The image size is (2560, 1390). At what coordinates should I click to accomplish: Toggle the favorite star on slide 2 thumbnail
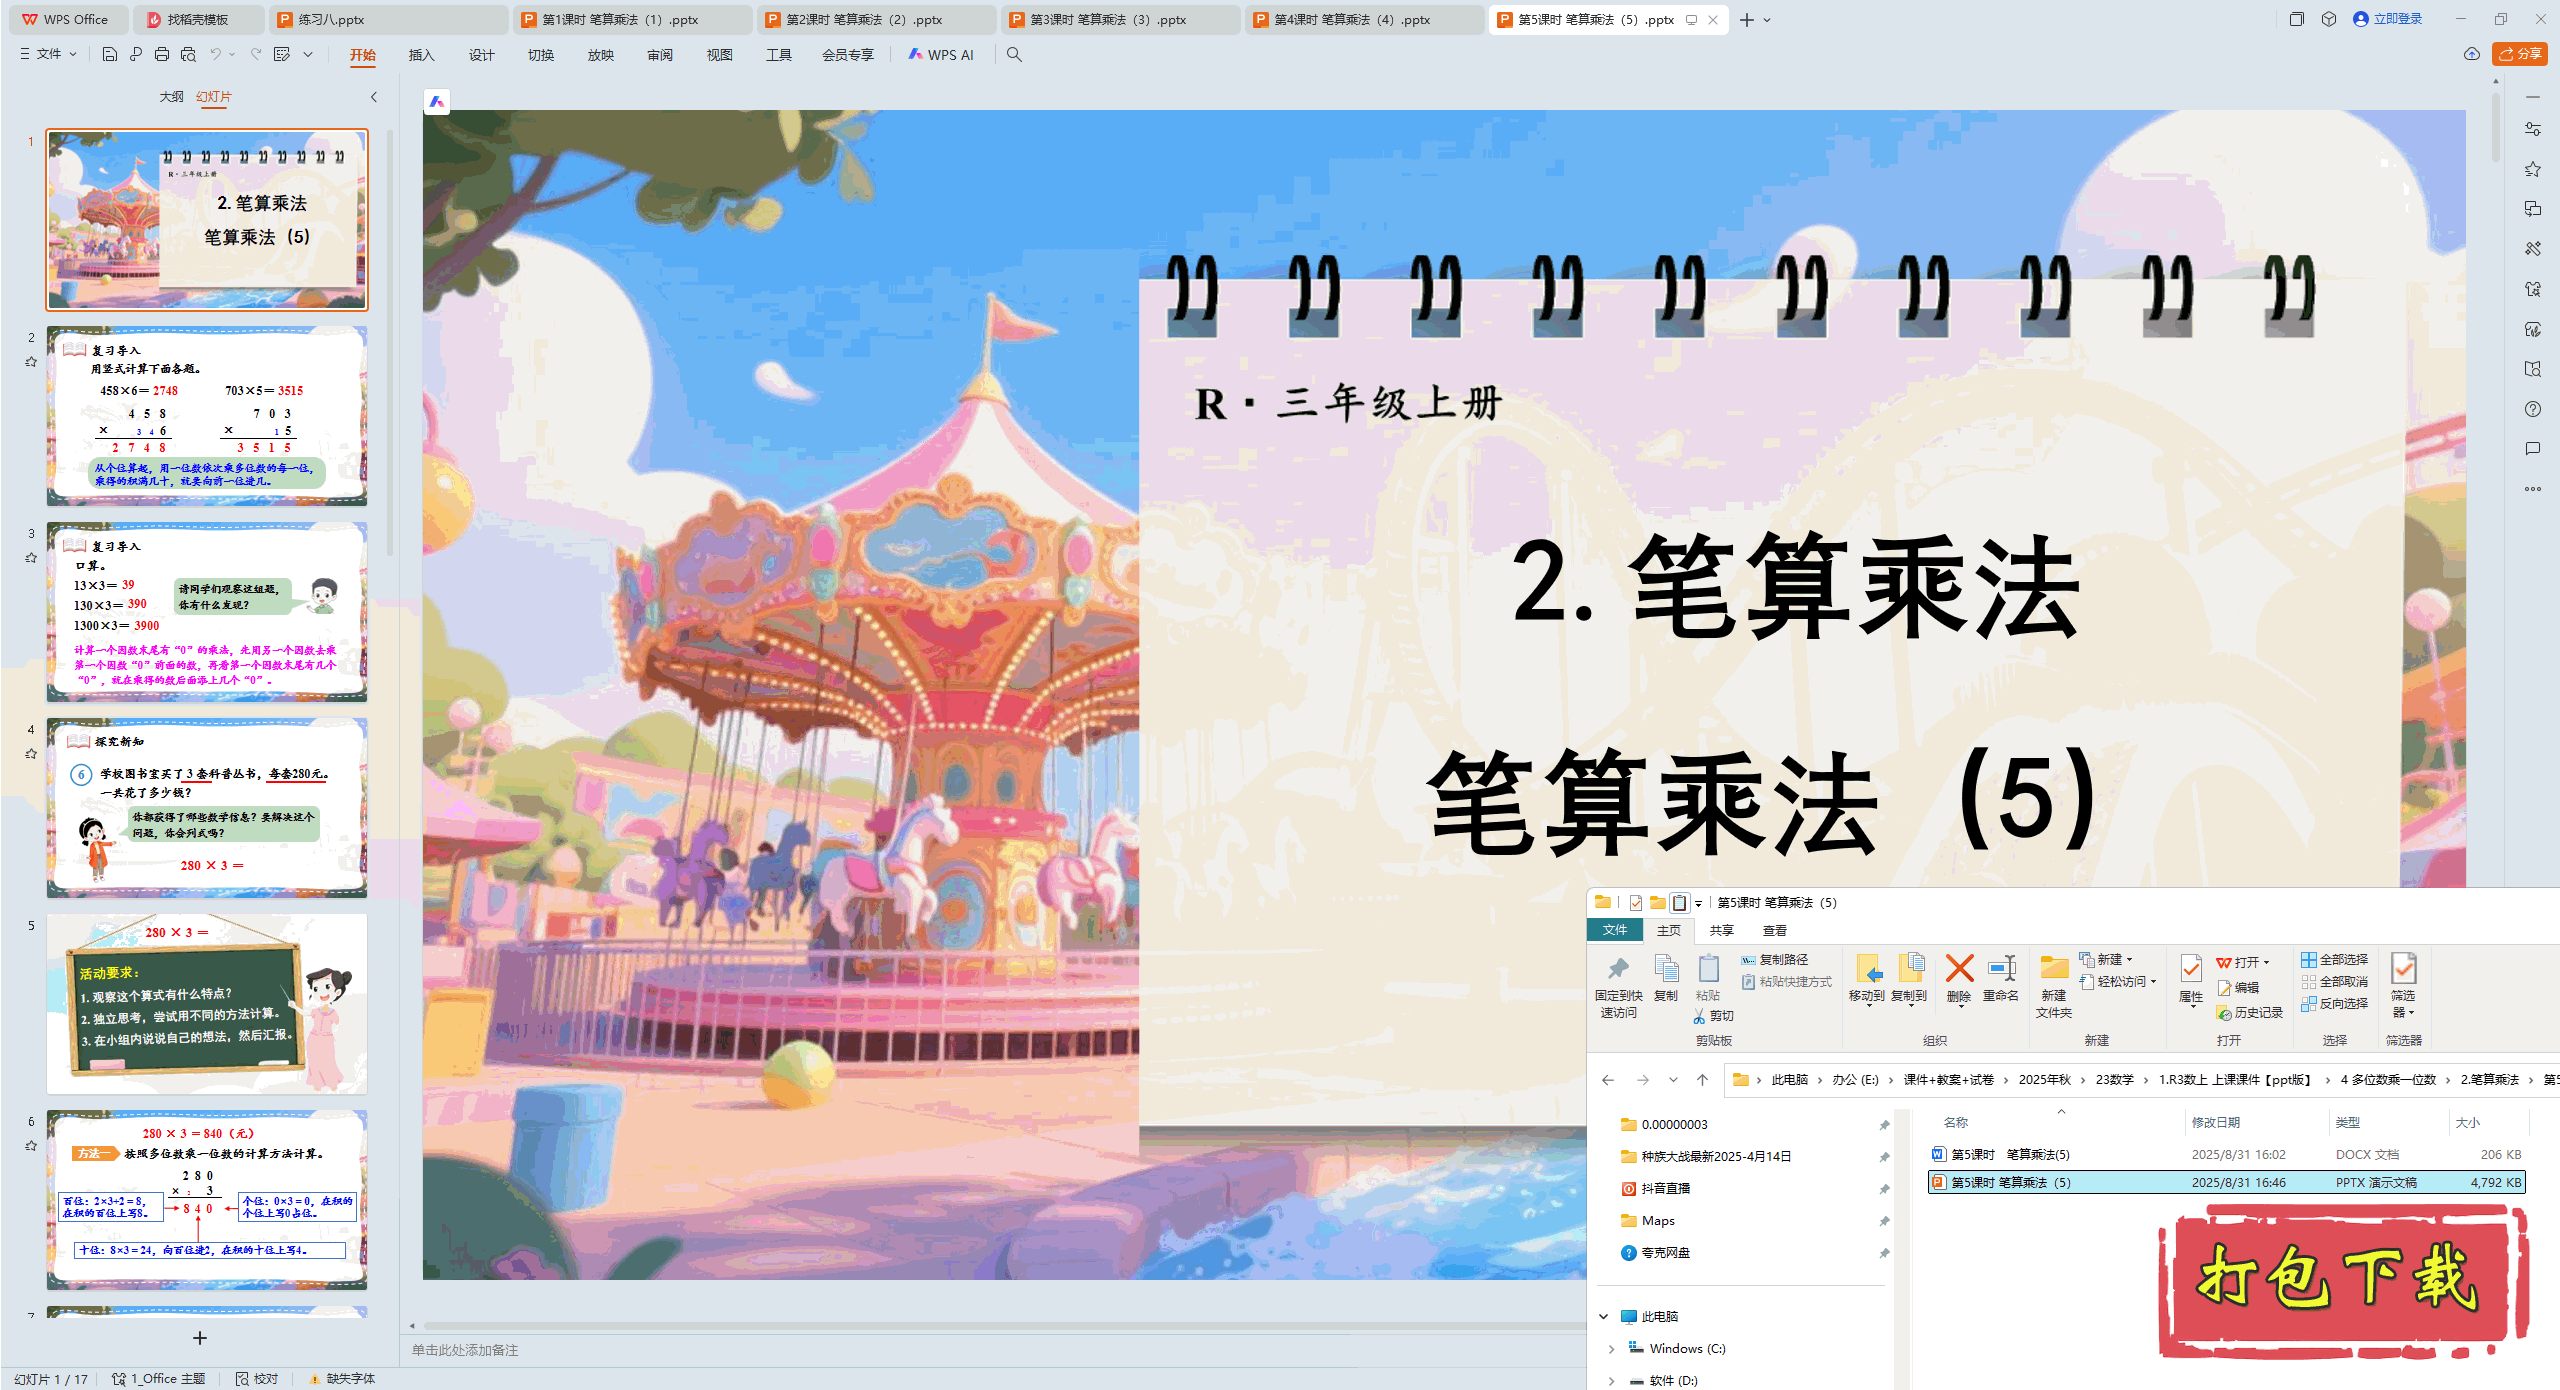pyautogui.click(x=31, y=363)
